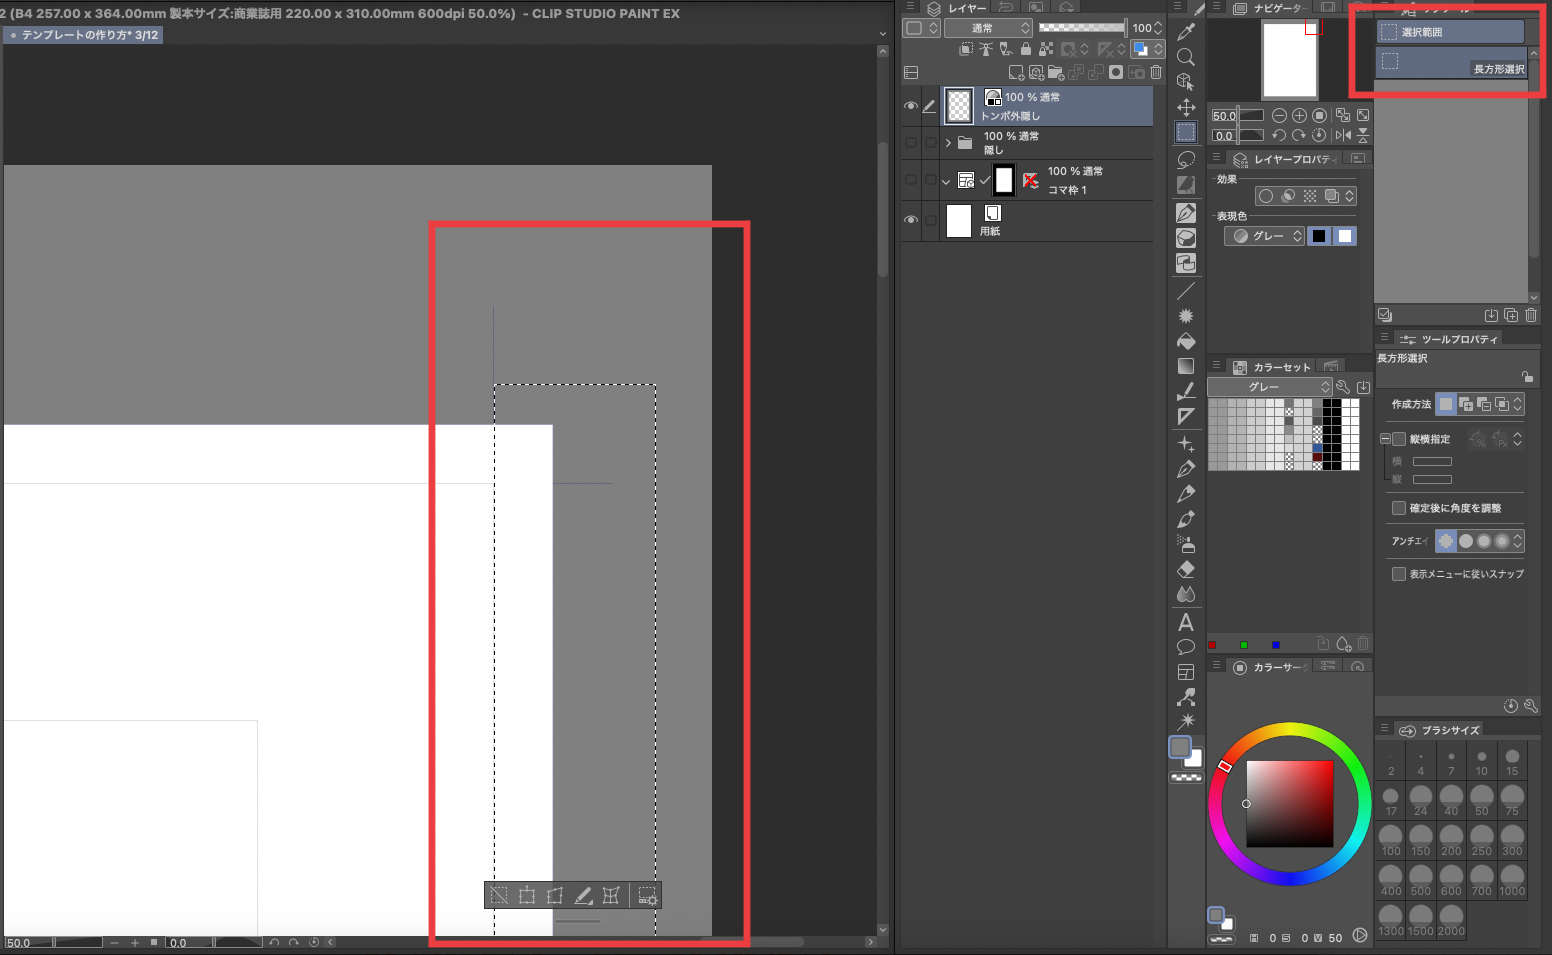Viewport: 1552px width, 955px height.
Task: Expand the 隠し layer folder
Action: (x=948, y=143)
